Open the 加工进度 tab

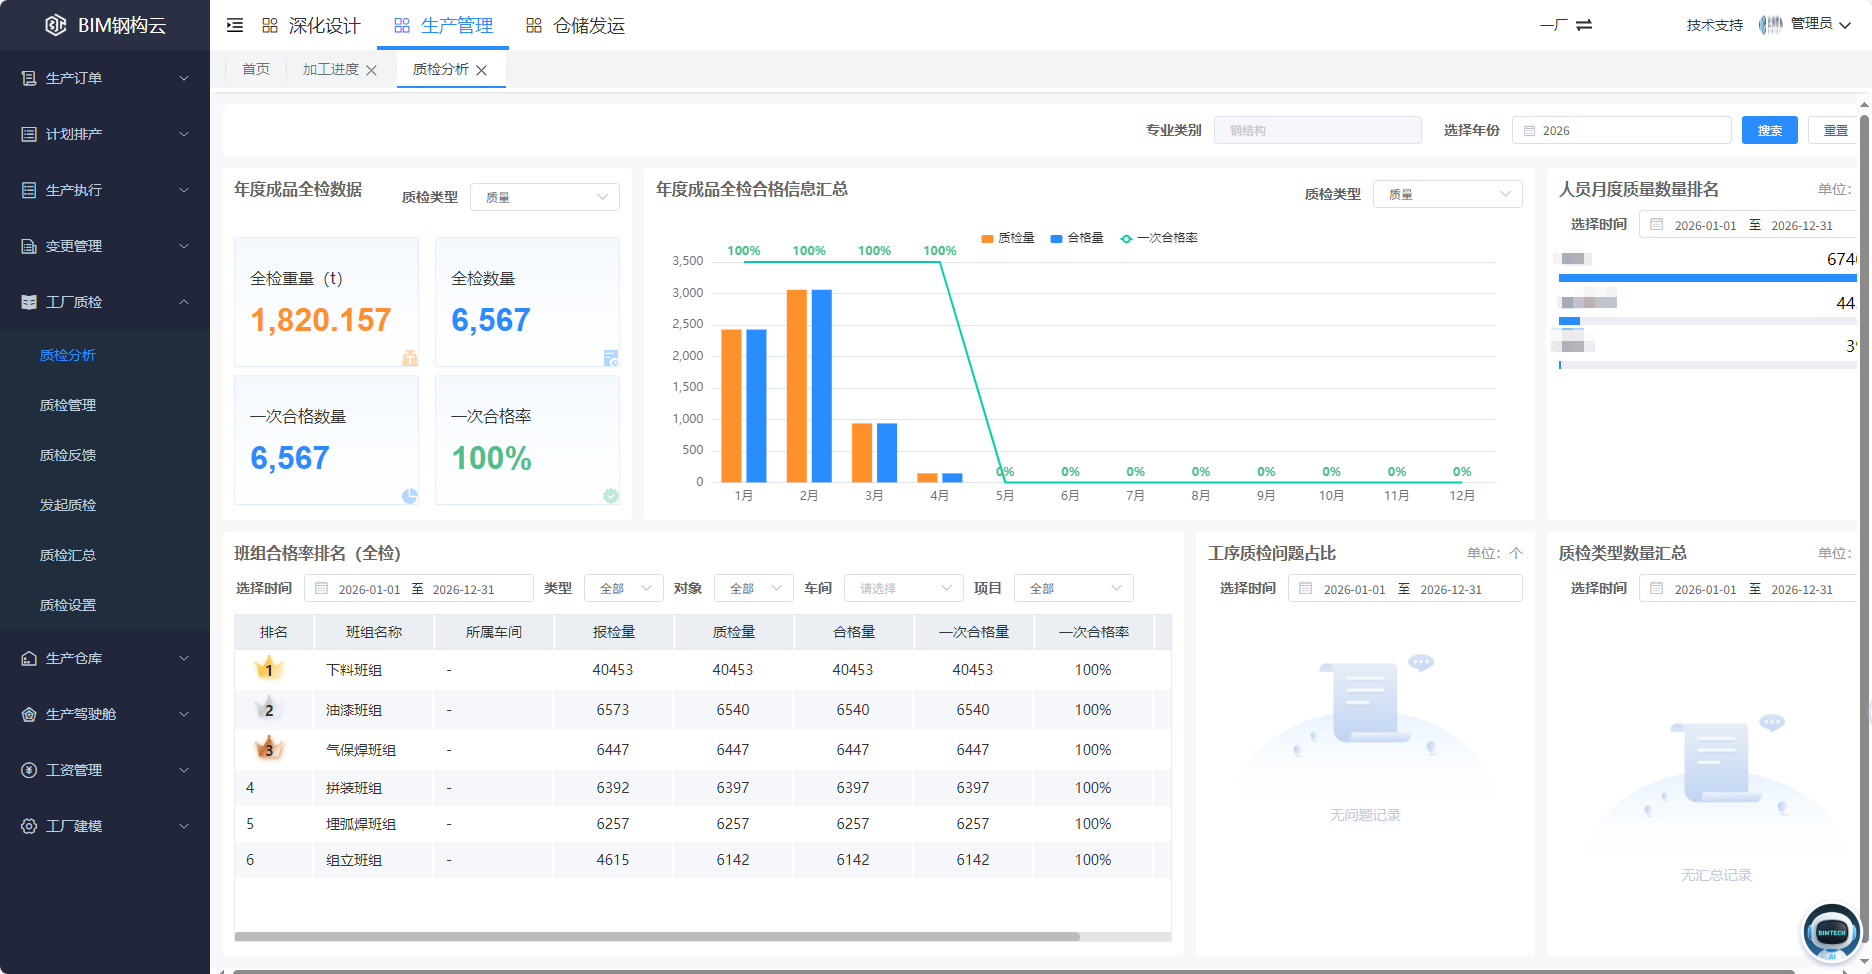pos(331,69)
